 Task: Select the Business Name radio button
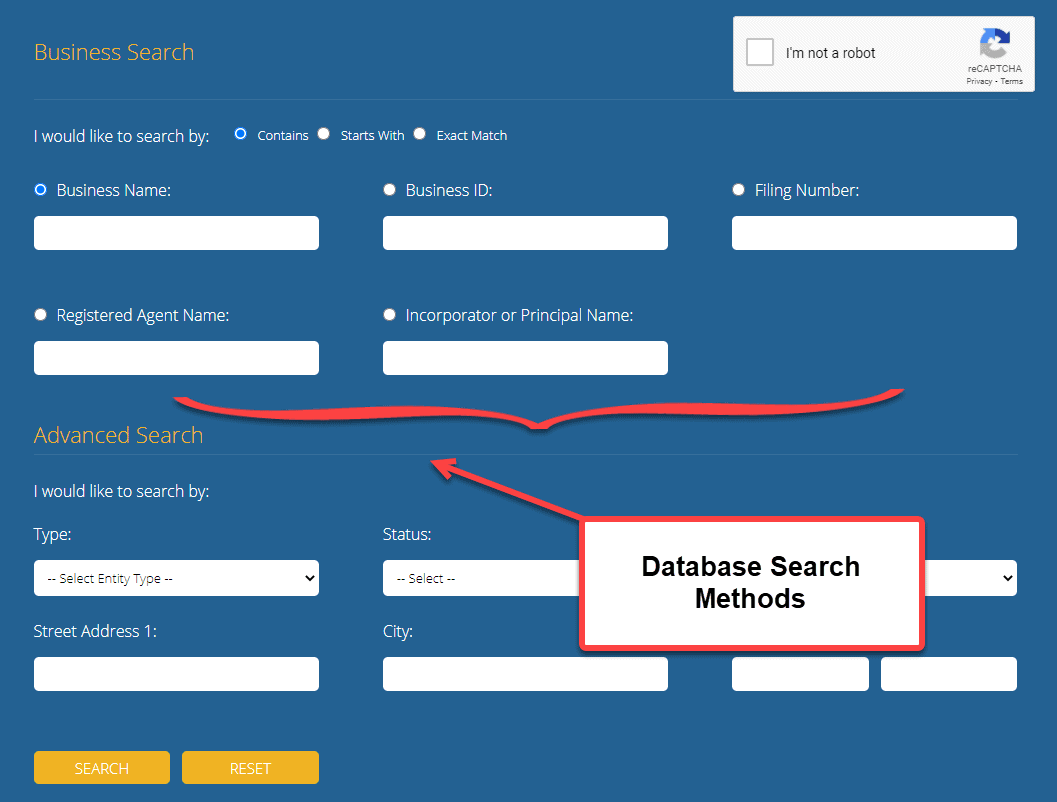(40, 190)
